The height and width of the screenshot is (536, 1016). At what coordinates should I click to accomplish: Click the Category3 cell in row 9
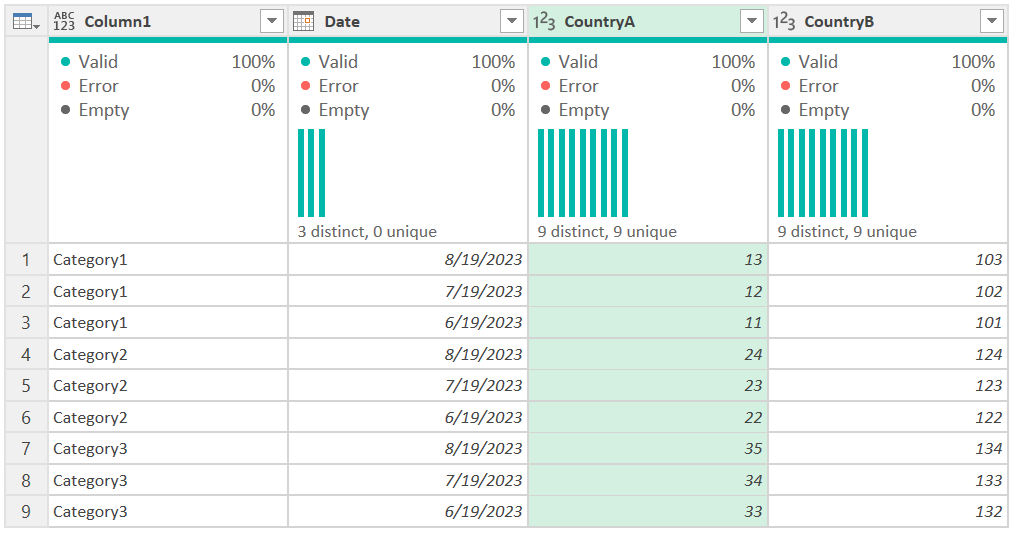(168, 511)
